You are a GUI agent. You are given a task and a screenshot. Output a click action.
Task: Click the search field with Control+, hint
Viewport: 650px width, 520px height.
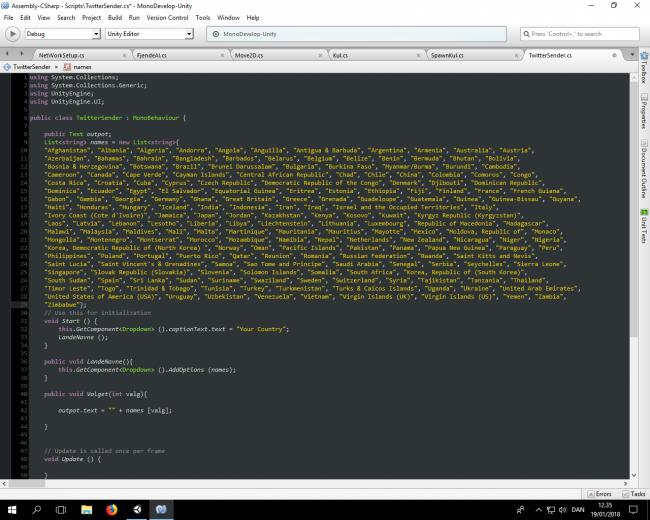click(x=580, y=34)
